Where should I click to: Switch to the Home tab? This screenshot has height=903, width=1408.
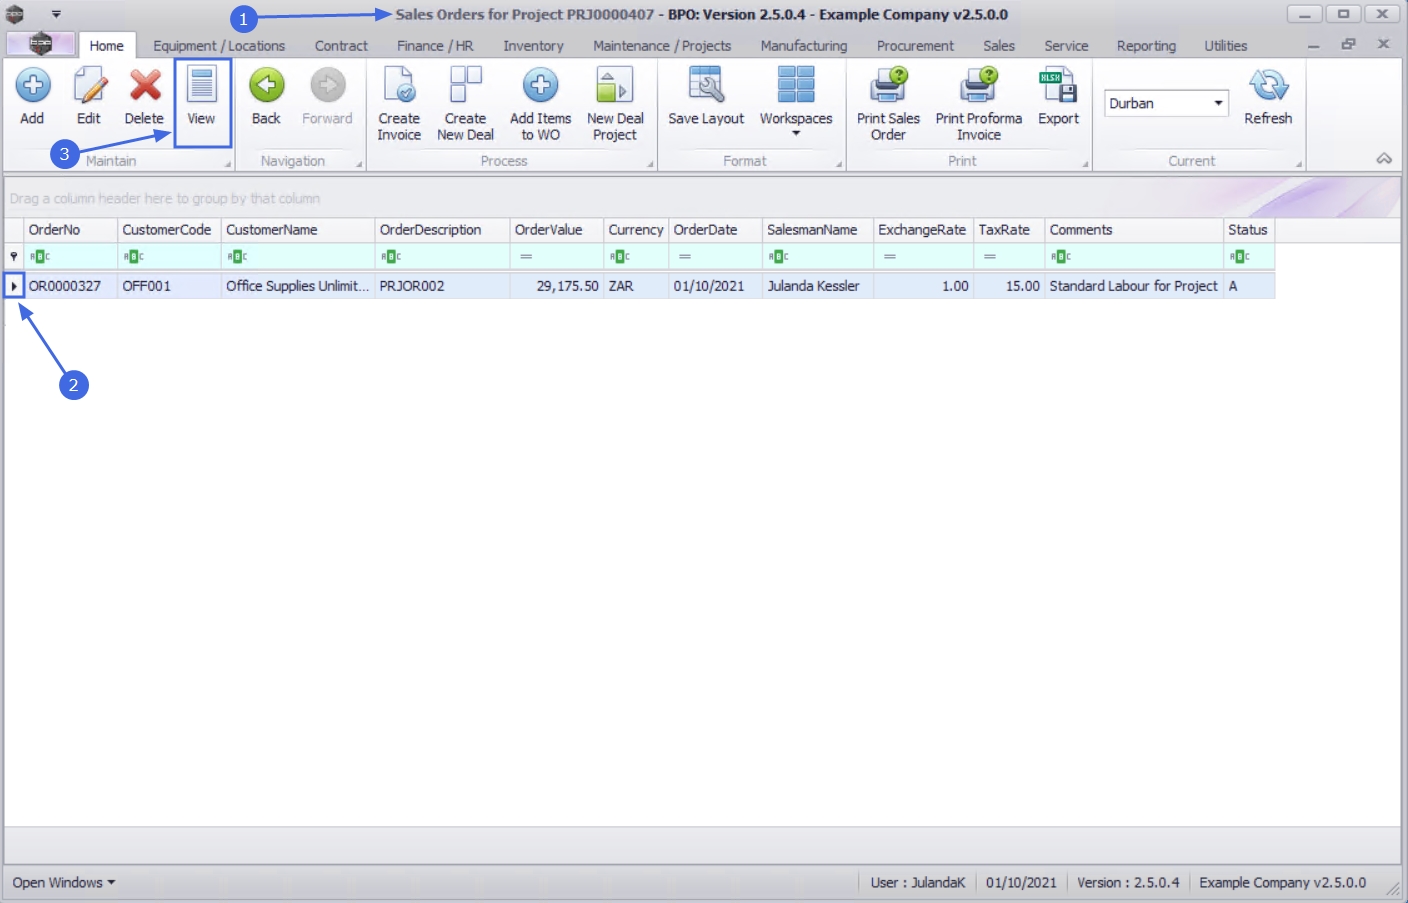(x=106, y=46)
